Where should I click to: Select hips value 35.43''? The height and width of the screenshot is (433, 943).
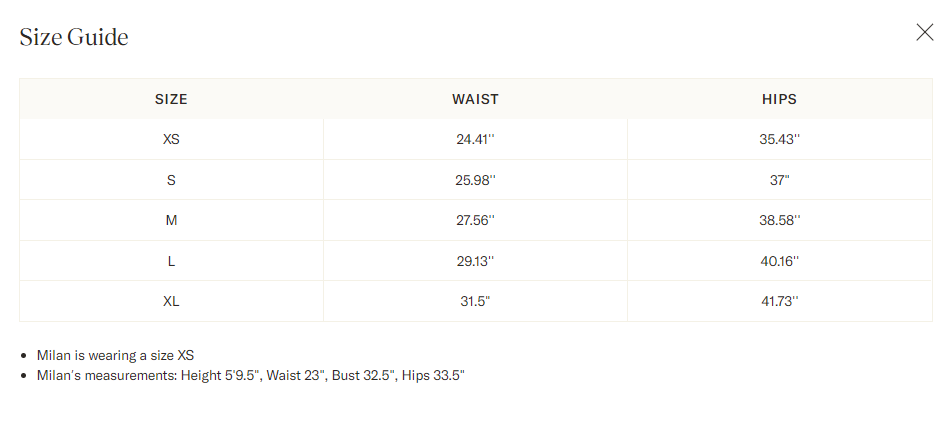pyautogui.click(x=779, y=140)
